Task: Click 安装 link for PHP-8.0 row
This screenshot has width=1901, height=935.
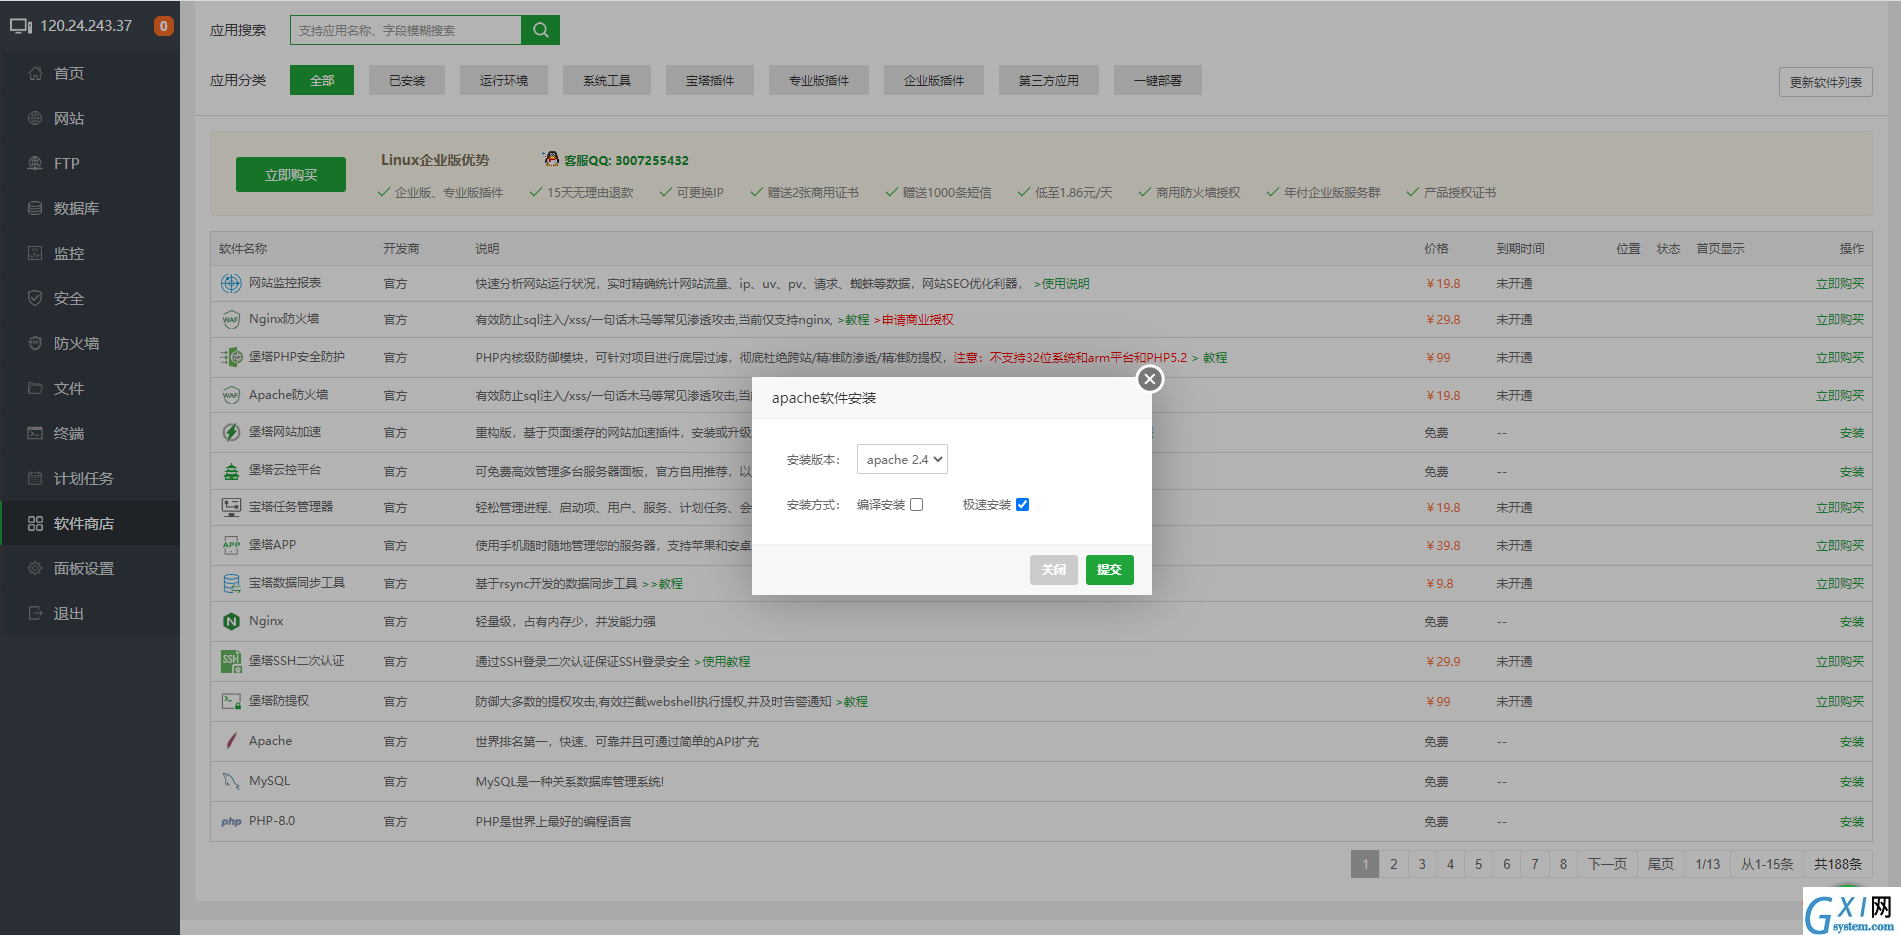Action: point(1852,822)
